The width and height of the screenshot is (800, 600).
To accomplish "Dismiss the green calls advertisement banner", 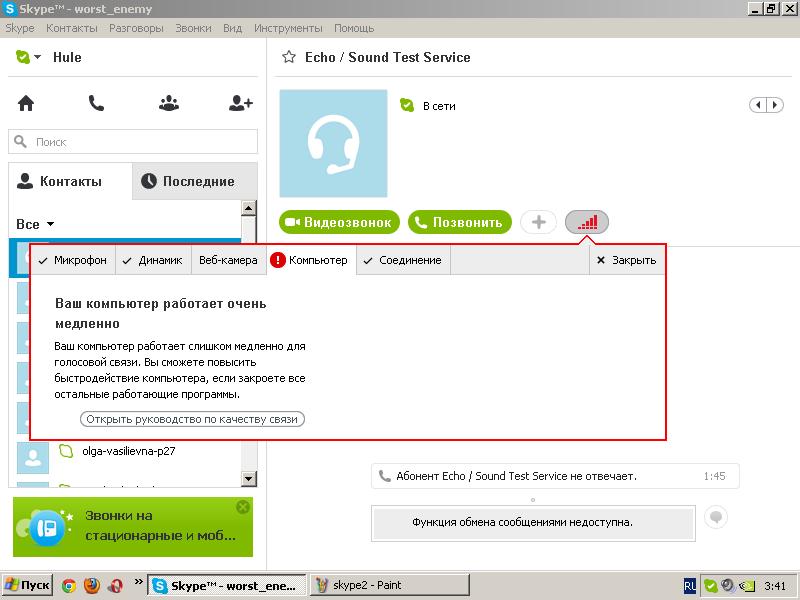I will tap(243, 507).
